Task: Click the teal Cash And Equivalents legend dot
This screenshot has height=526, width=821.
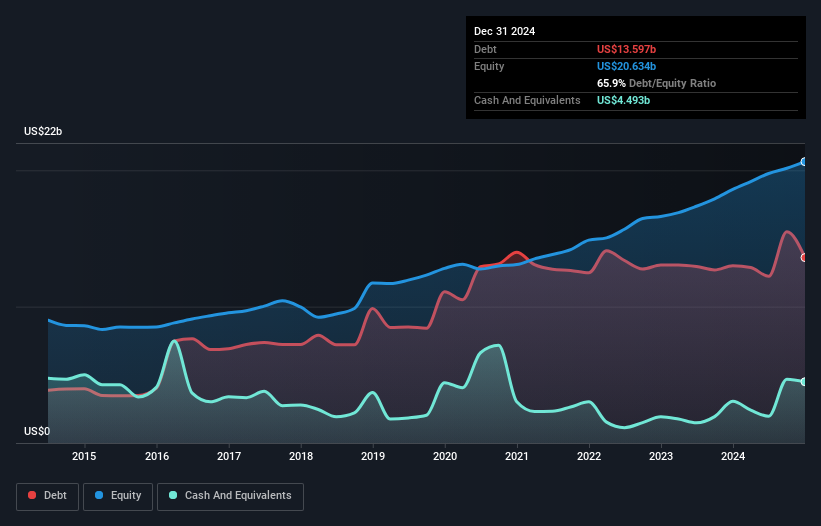Action: (x=173, y=495)
